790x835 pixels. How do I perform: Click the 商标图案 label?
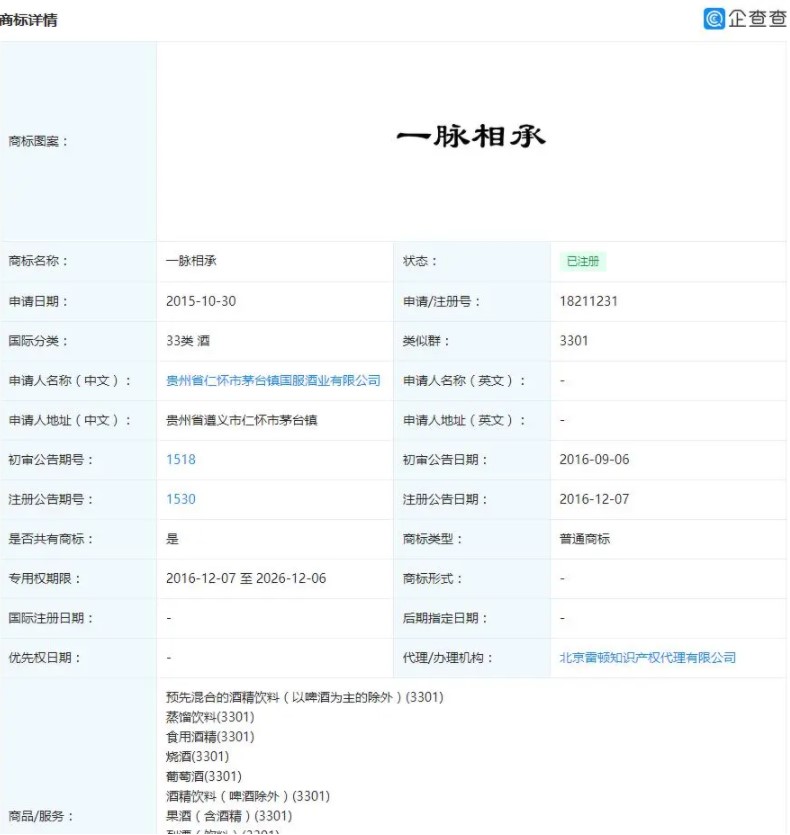(38, 142)
